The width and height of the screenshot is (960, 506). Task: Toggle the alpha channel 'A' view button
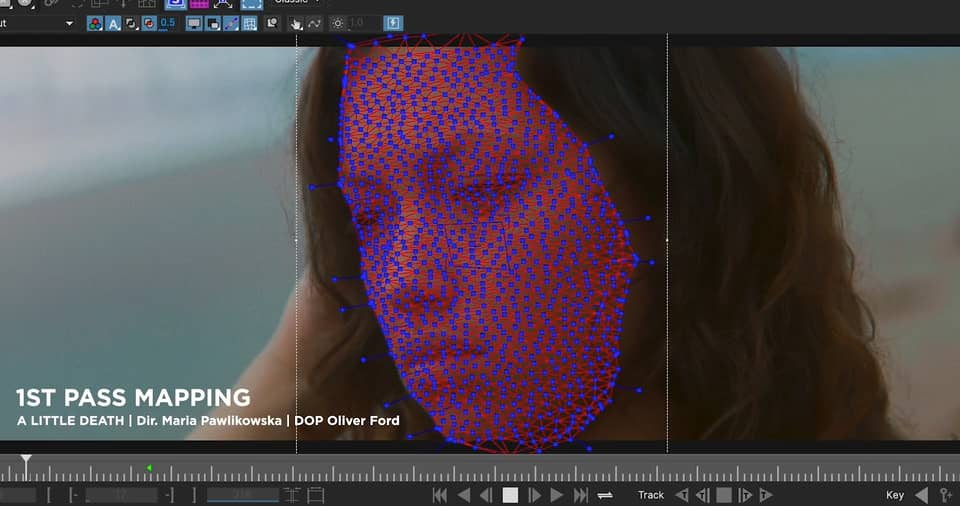tap(113, 24)
